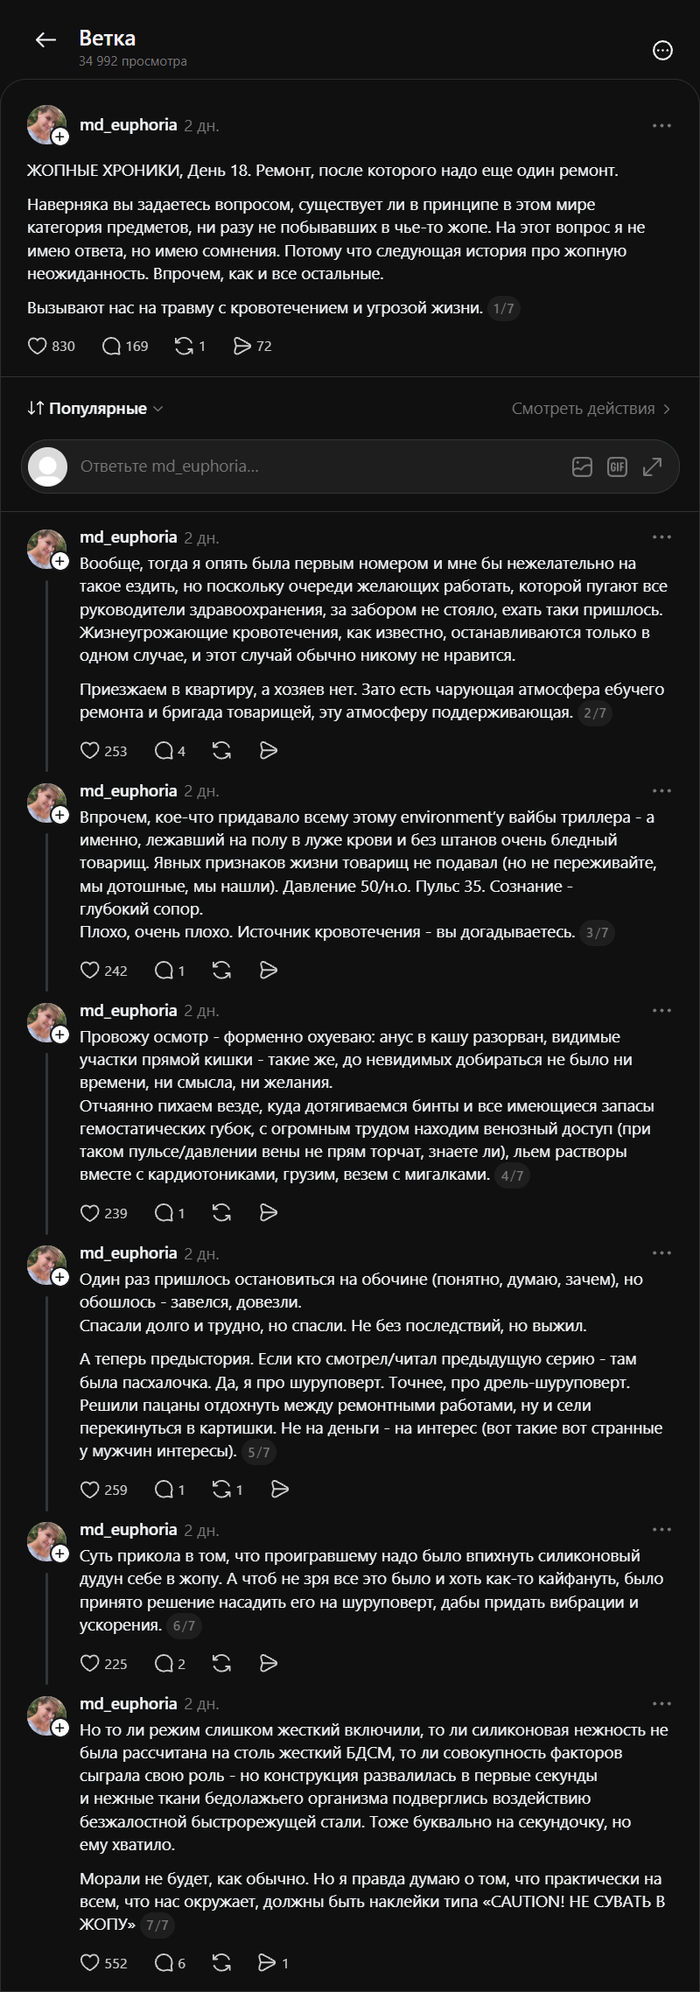Repost the main post with 1 repost
This screenshot has width=700, height=1992.
tap(190, 346)
